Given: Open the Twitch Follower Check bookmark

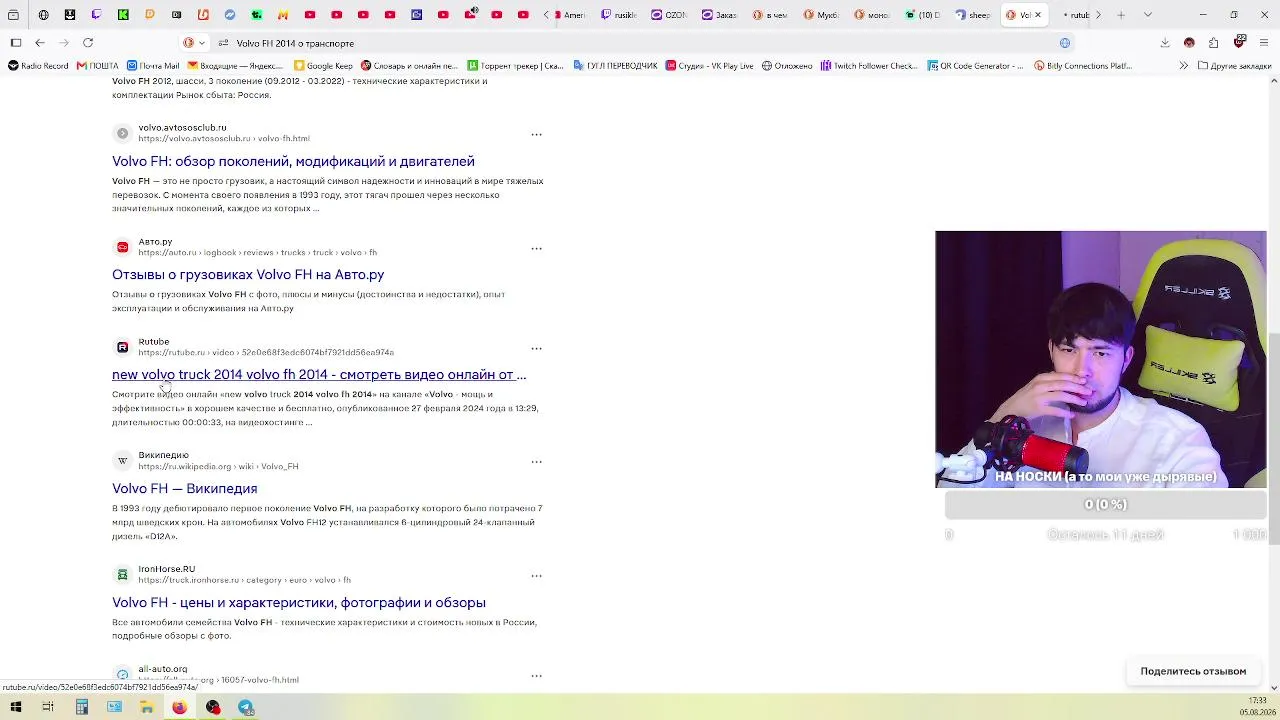Looking at the screenshot, I should [869, 66].
